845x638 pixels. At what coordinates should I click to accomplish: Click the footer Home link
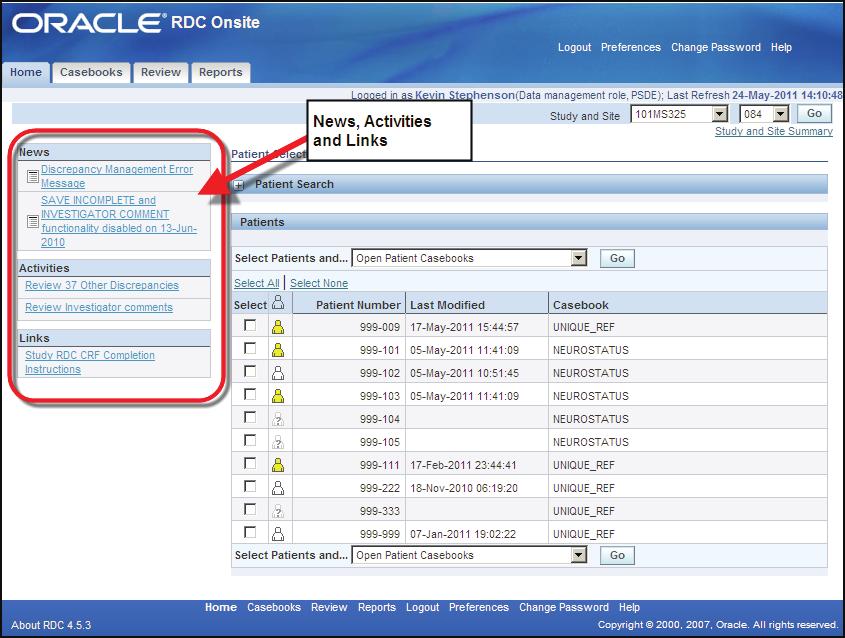coord(221,607)
